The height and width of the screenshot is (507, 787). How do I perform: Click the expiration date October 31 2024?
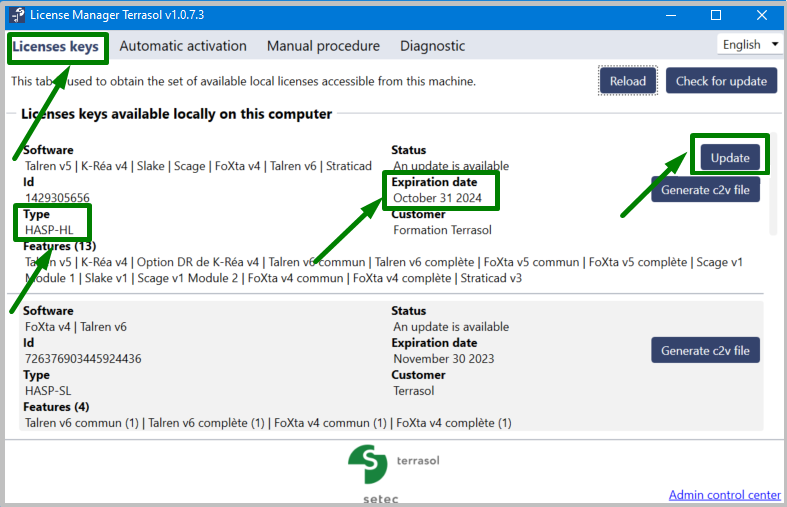[437, 198]
